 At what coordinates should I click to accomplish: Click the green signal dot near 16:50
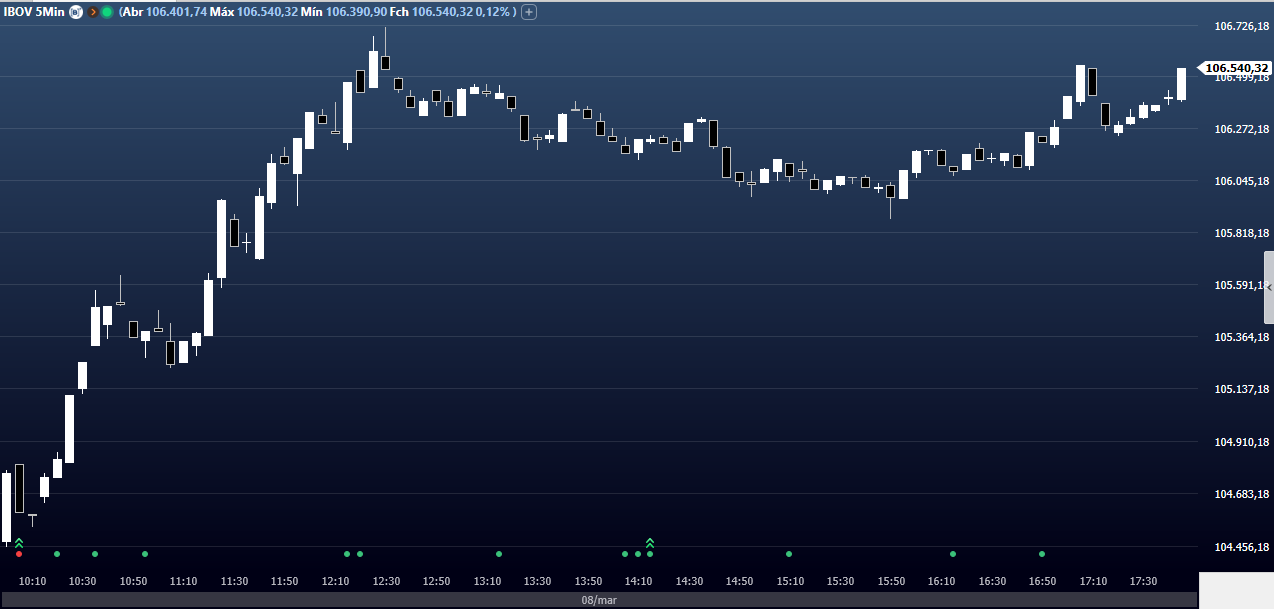point(1043,553)
